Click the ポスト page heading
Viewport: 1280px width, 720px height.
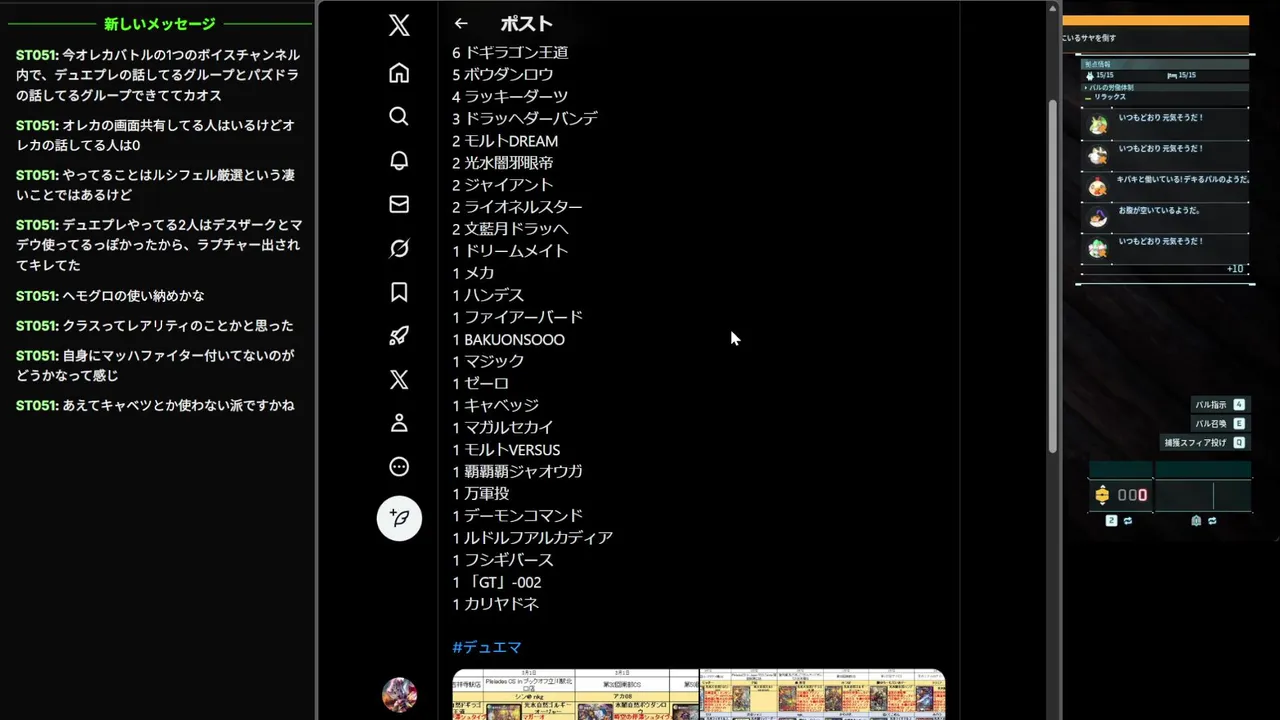[x=527, y=24]
